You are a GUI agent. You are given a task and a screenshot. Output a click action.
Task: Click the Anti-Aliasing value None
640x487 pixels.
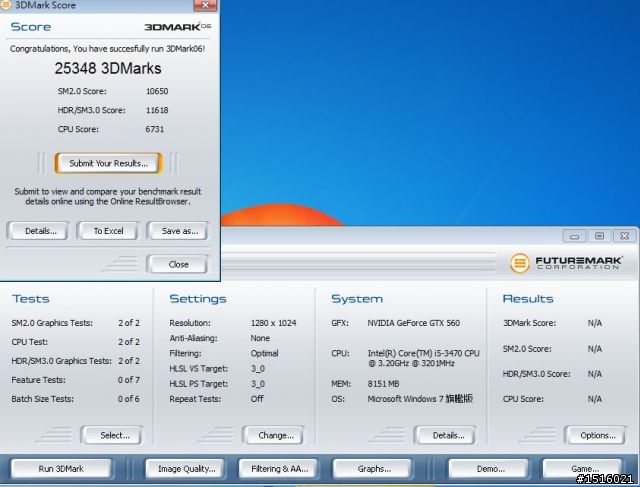tap(260, 338)
